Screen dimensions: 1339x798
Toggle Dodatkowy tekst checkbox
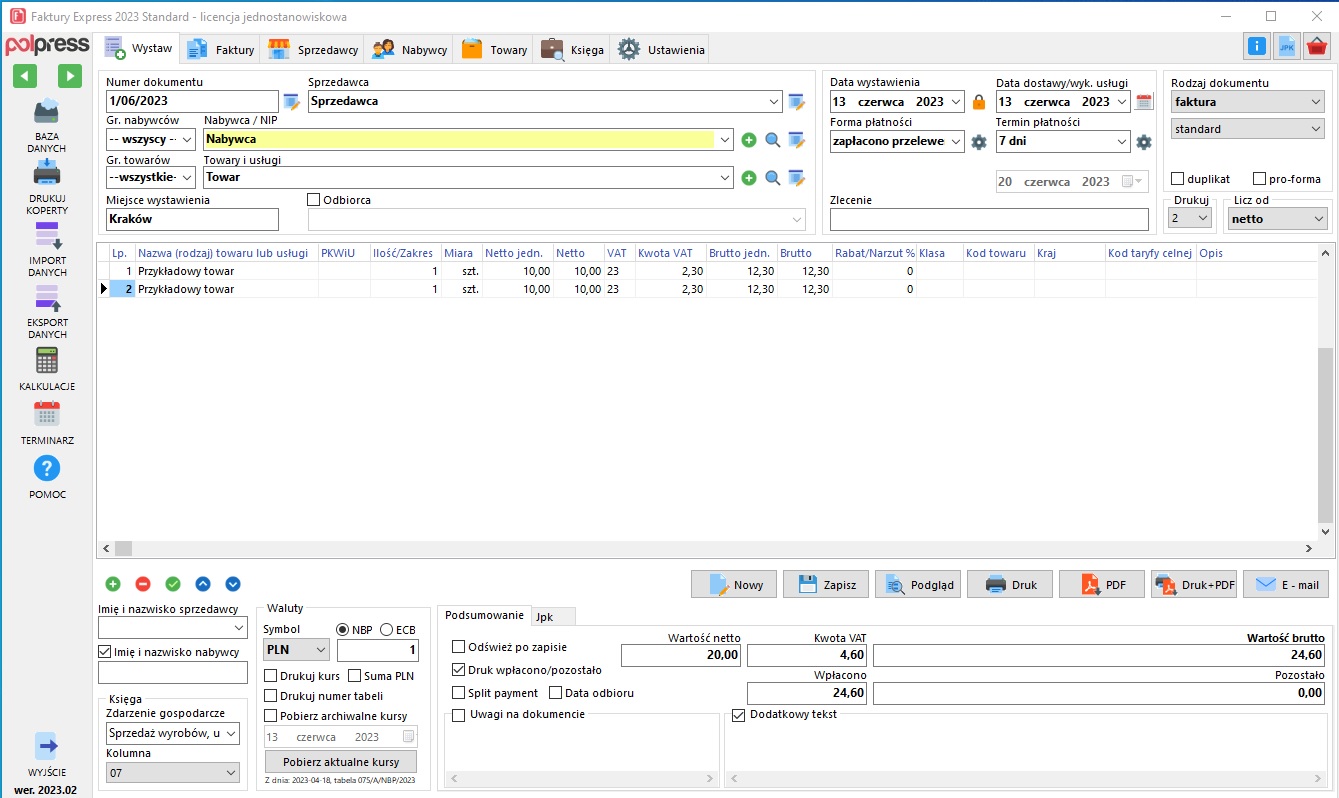739,715
